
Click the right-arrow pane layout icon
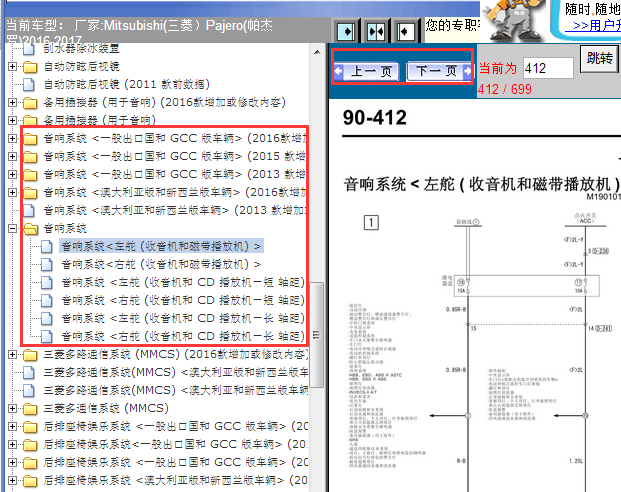(x=346, y=31)
